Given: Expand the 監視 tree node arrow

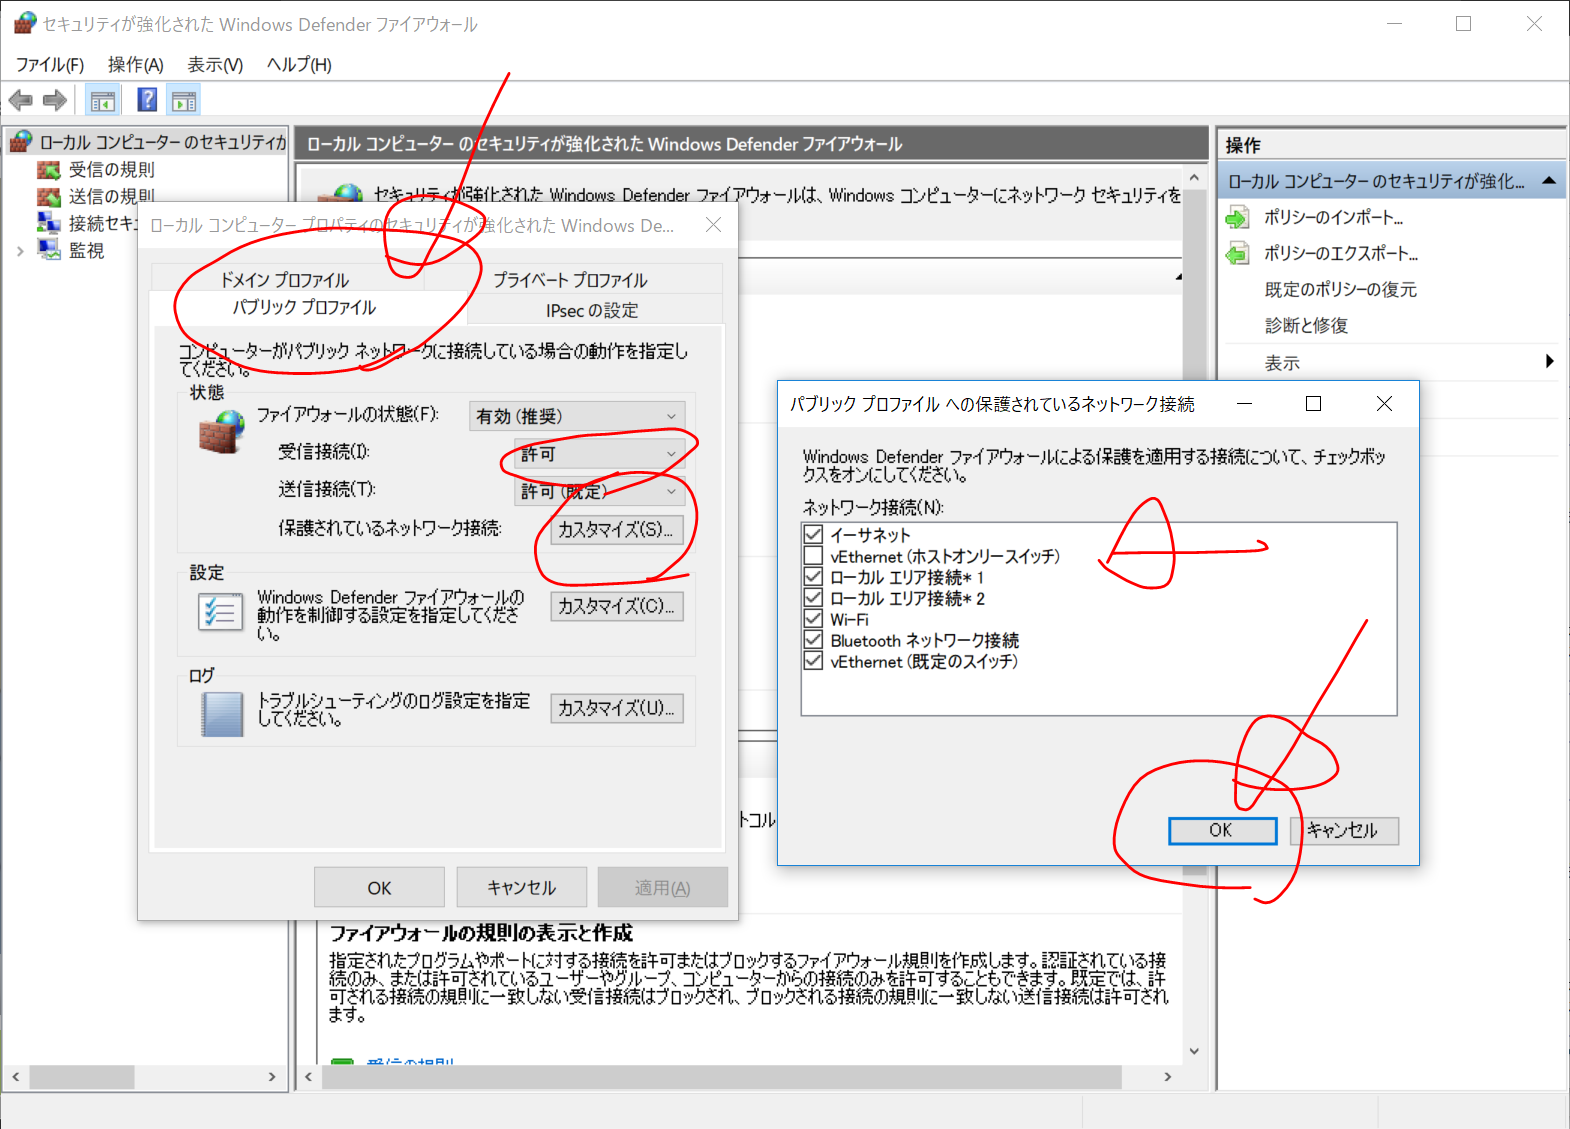Looking at the screenshot, I should click(x=20, y=251).
